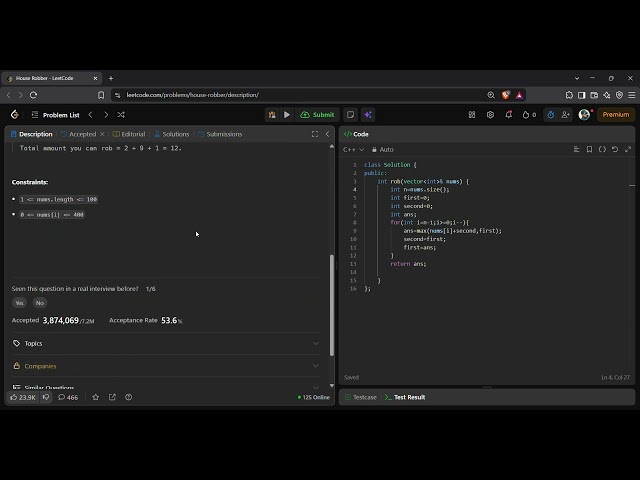
Task: Pick a random problem shuffle icon
Action: coord(121,115)
